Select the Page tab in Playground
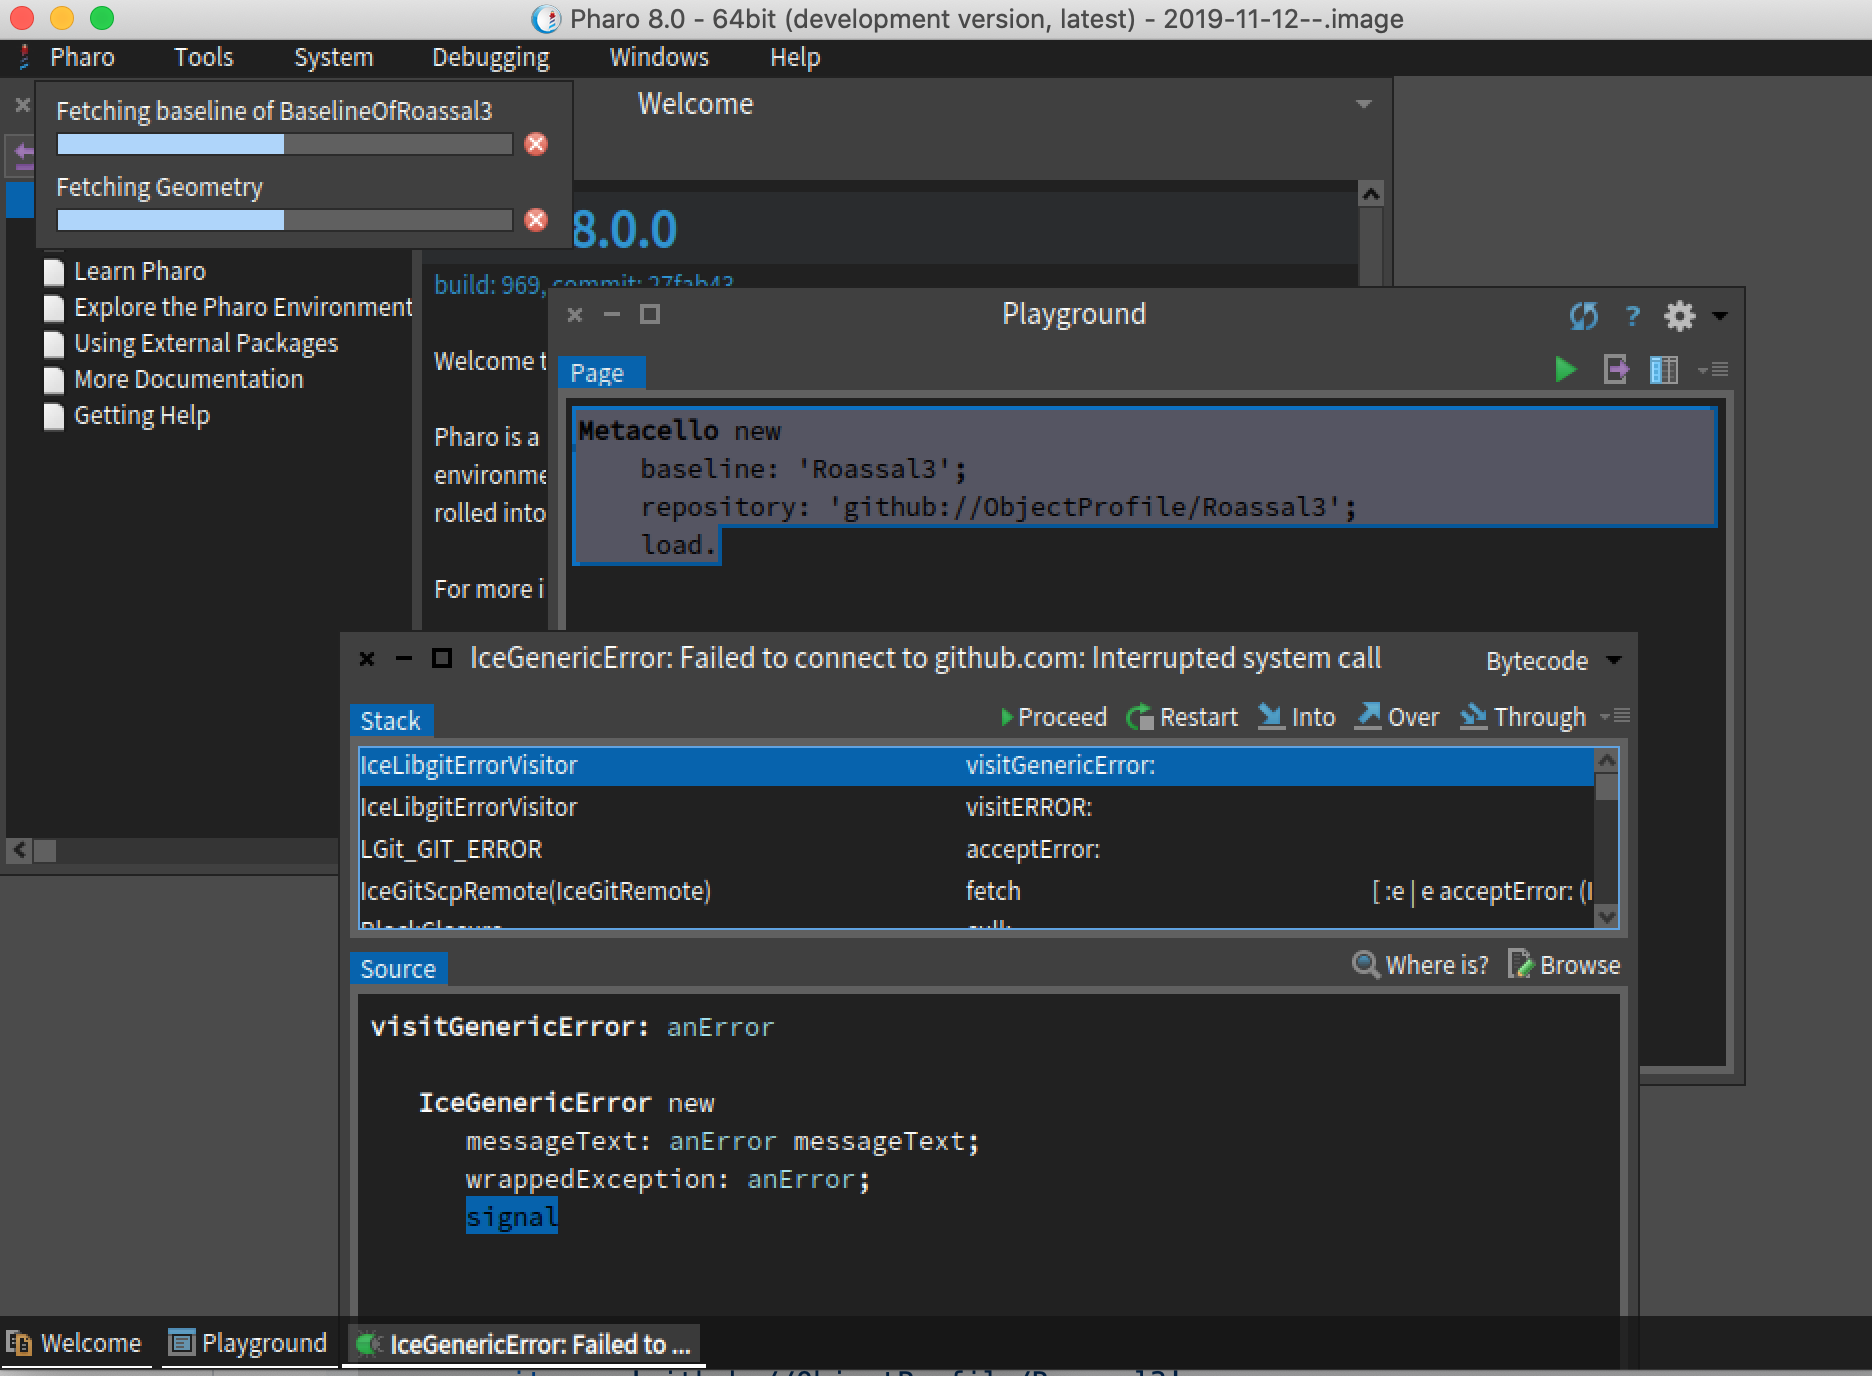 point(599,372)
